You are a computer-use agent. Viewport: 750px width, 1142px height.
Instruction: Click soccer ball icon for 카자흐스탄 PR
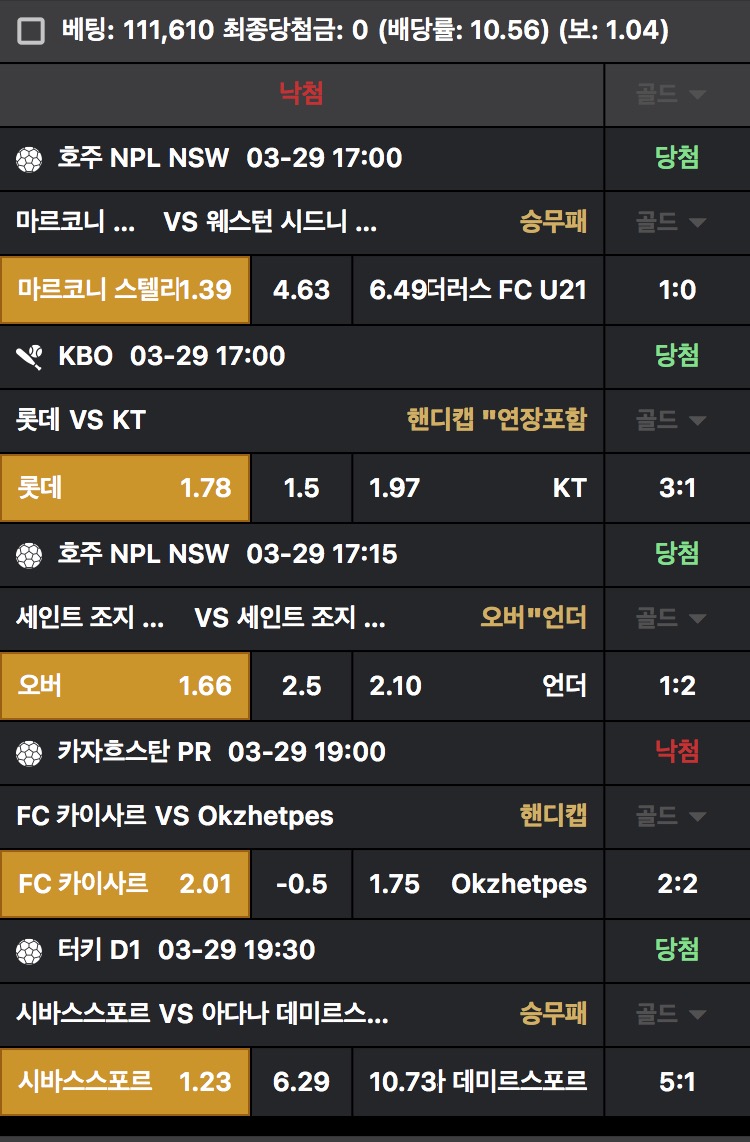29,752
